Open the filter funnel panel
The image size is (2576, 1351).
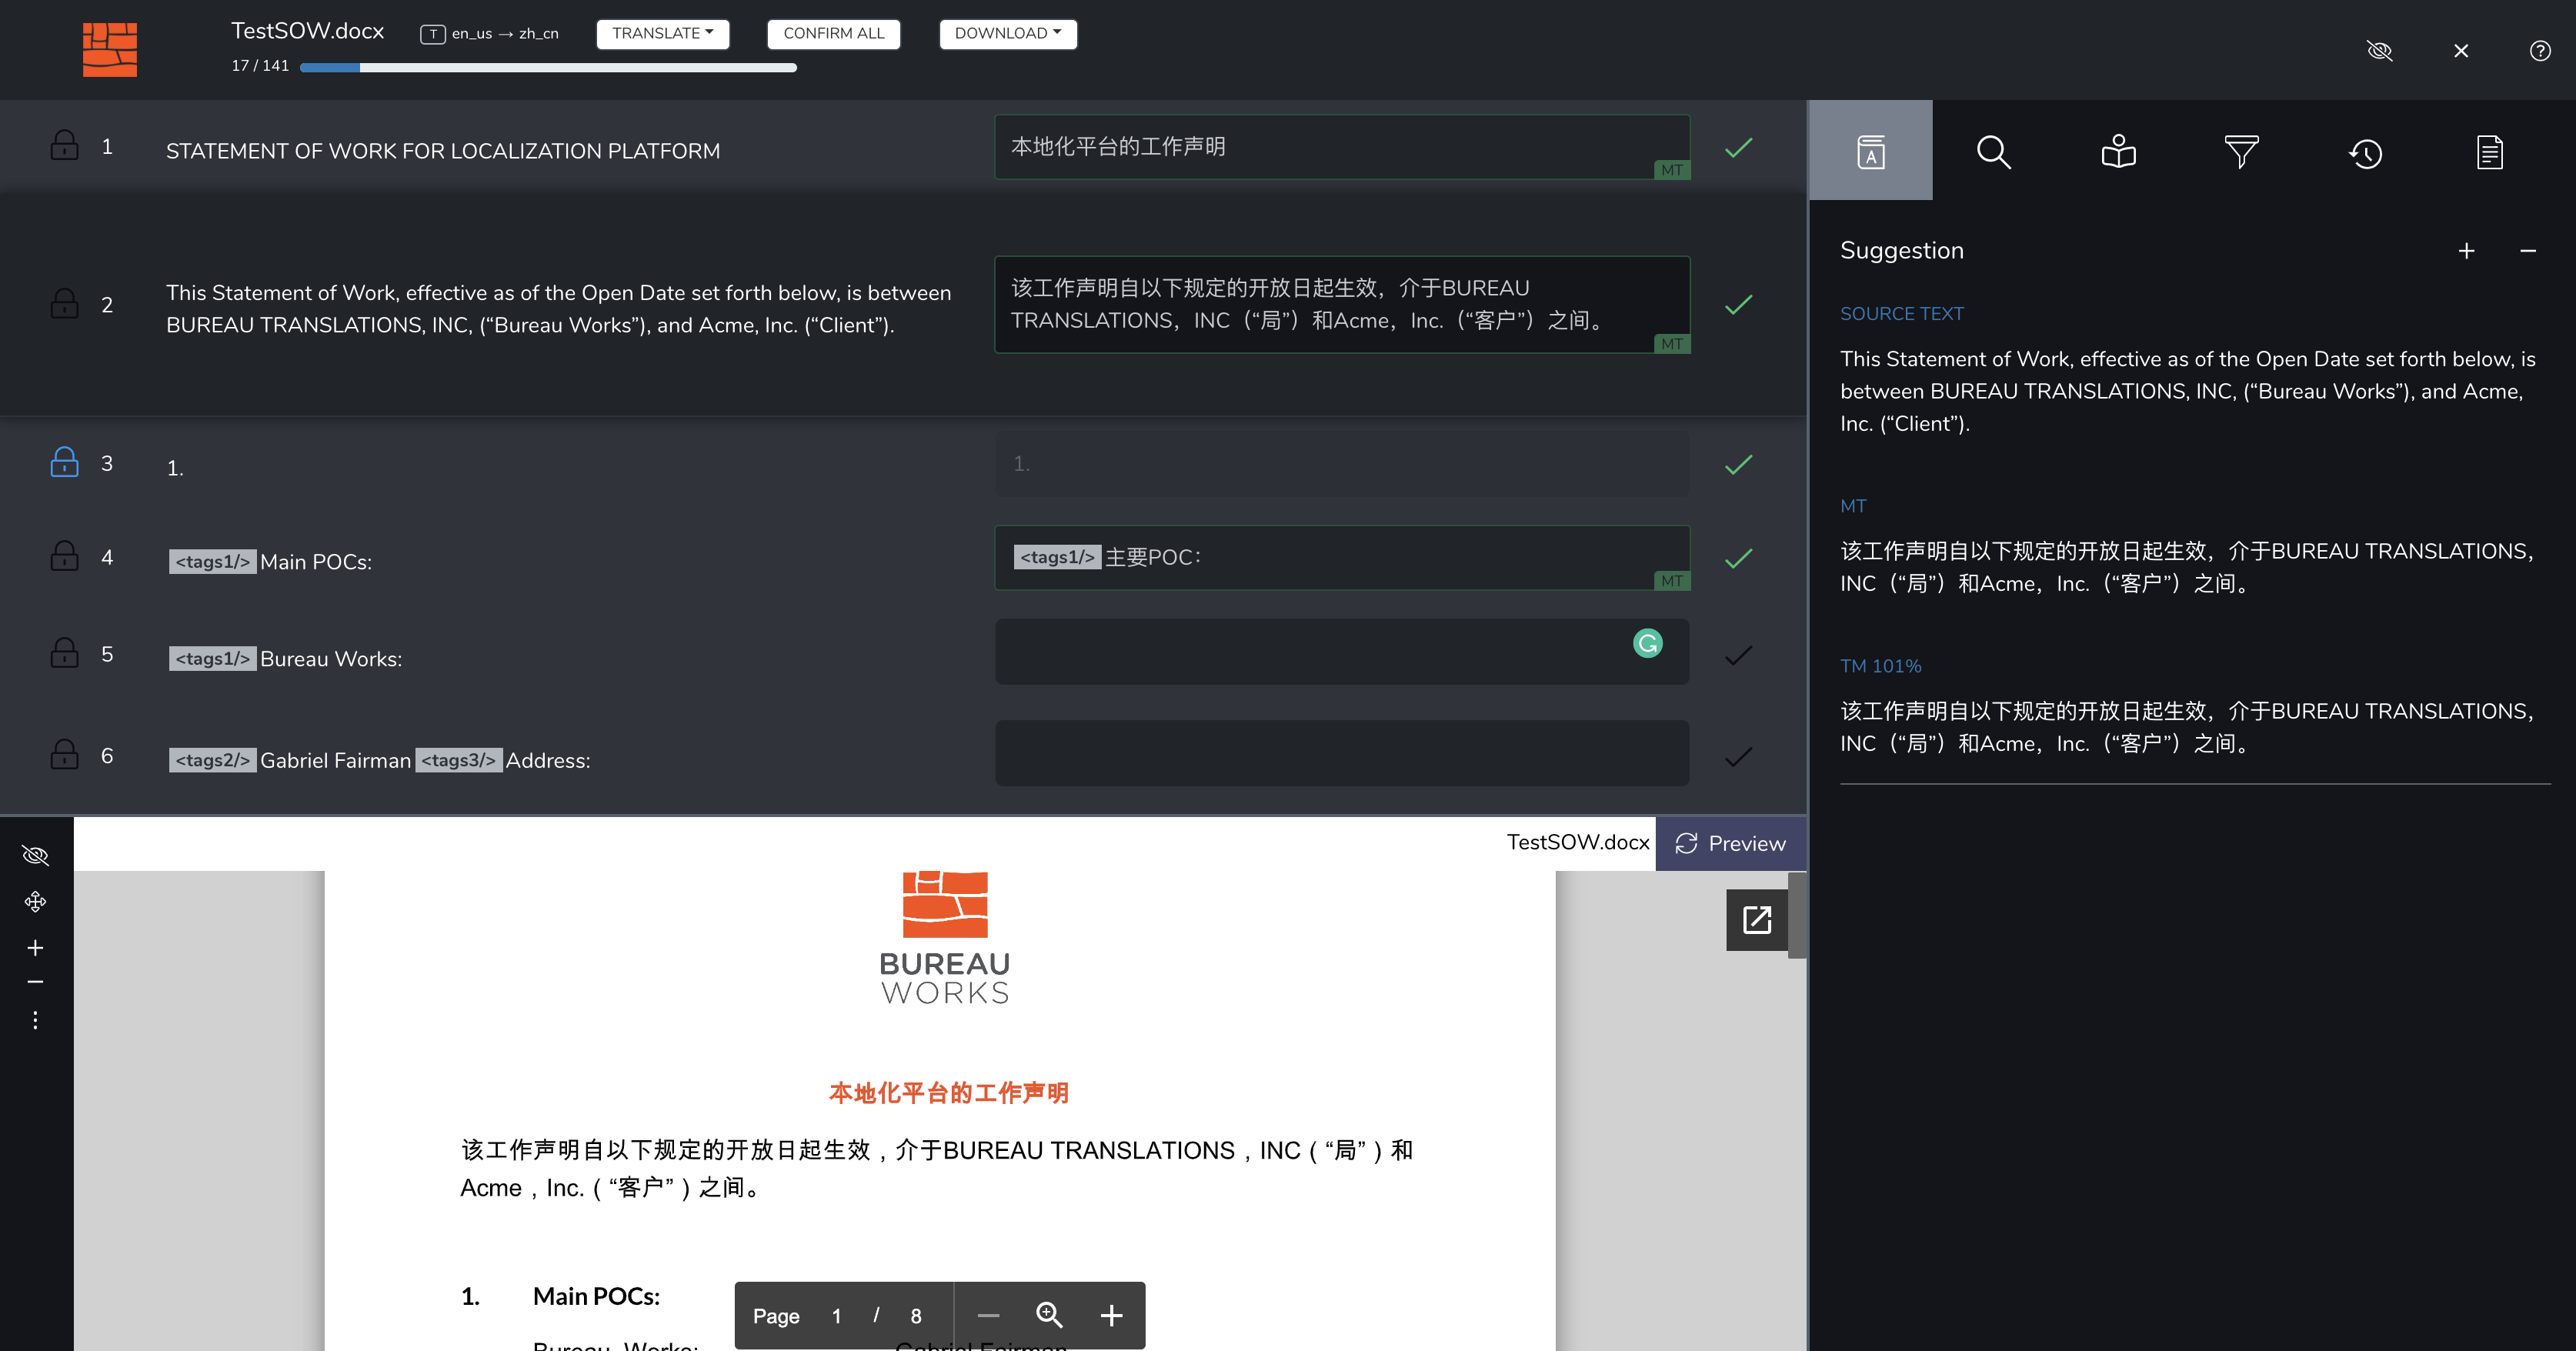click(2241, 152)
